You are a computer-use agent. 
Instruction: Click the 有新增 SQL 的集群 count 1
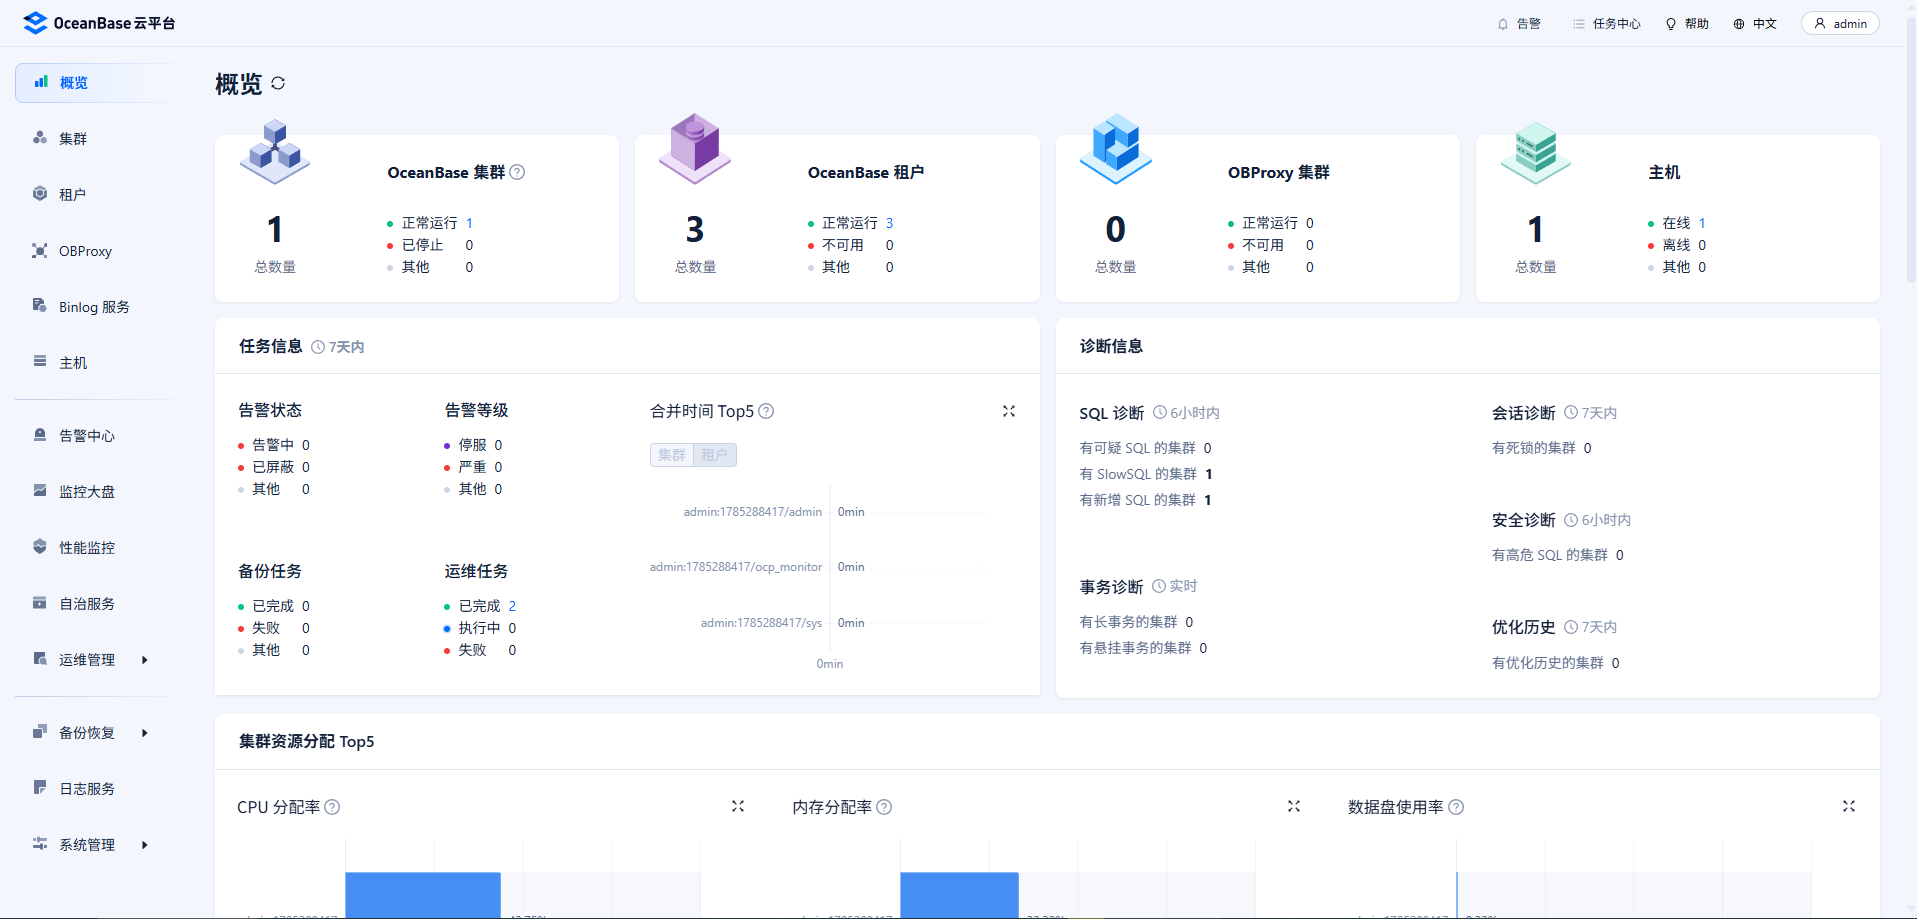click(x=1208, y=500)
